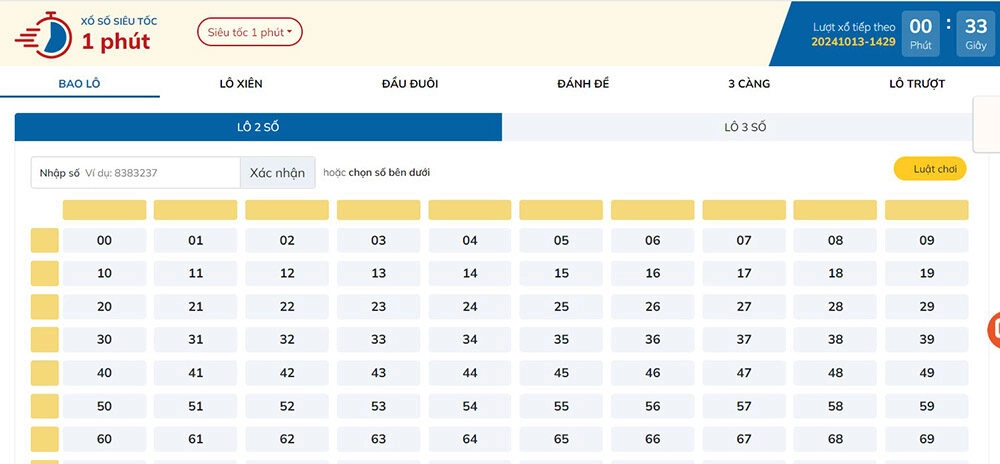Click yellow selector above the 00 column

click(x=104, y=210)
